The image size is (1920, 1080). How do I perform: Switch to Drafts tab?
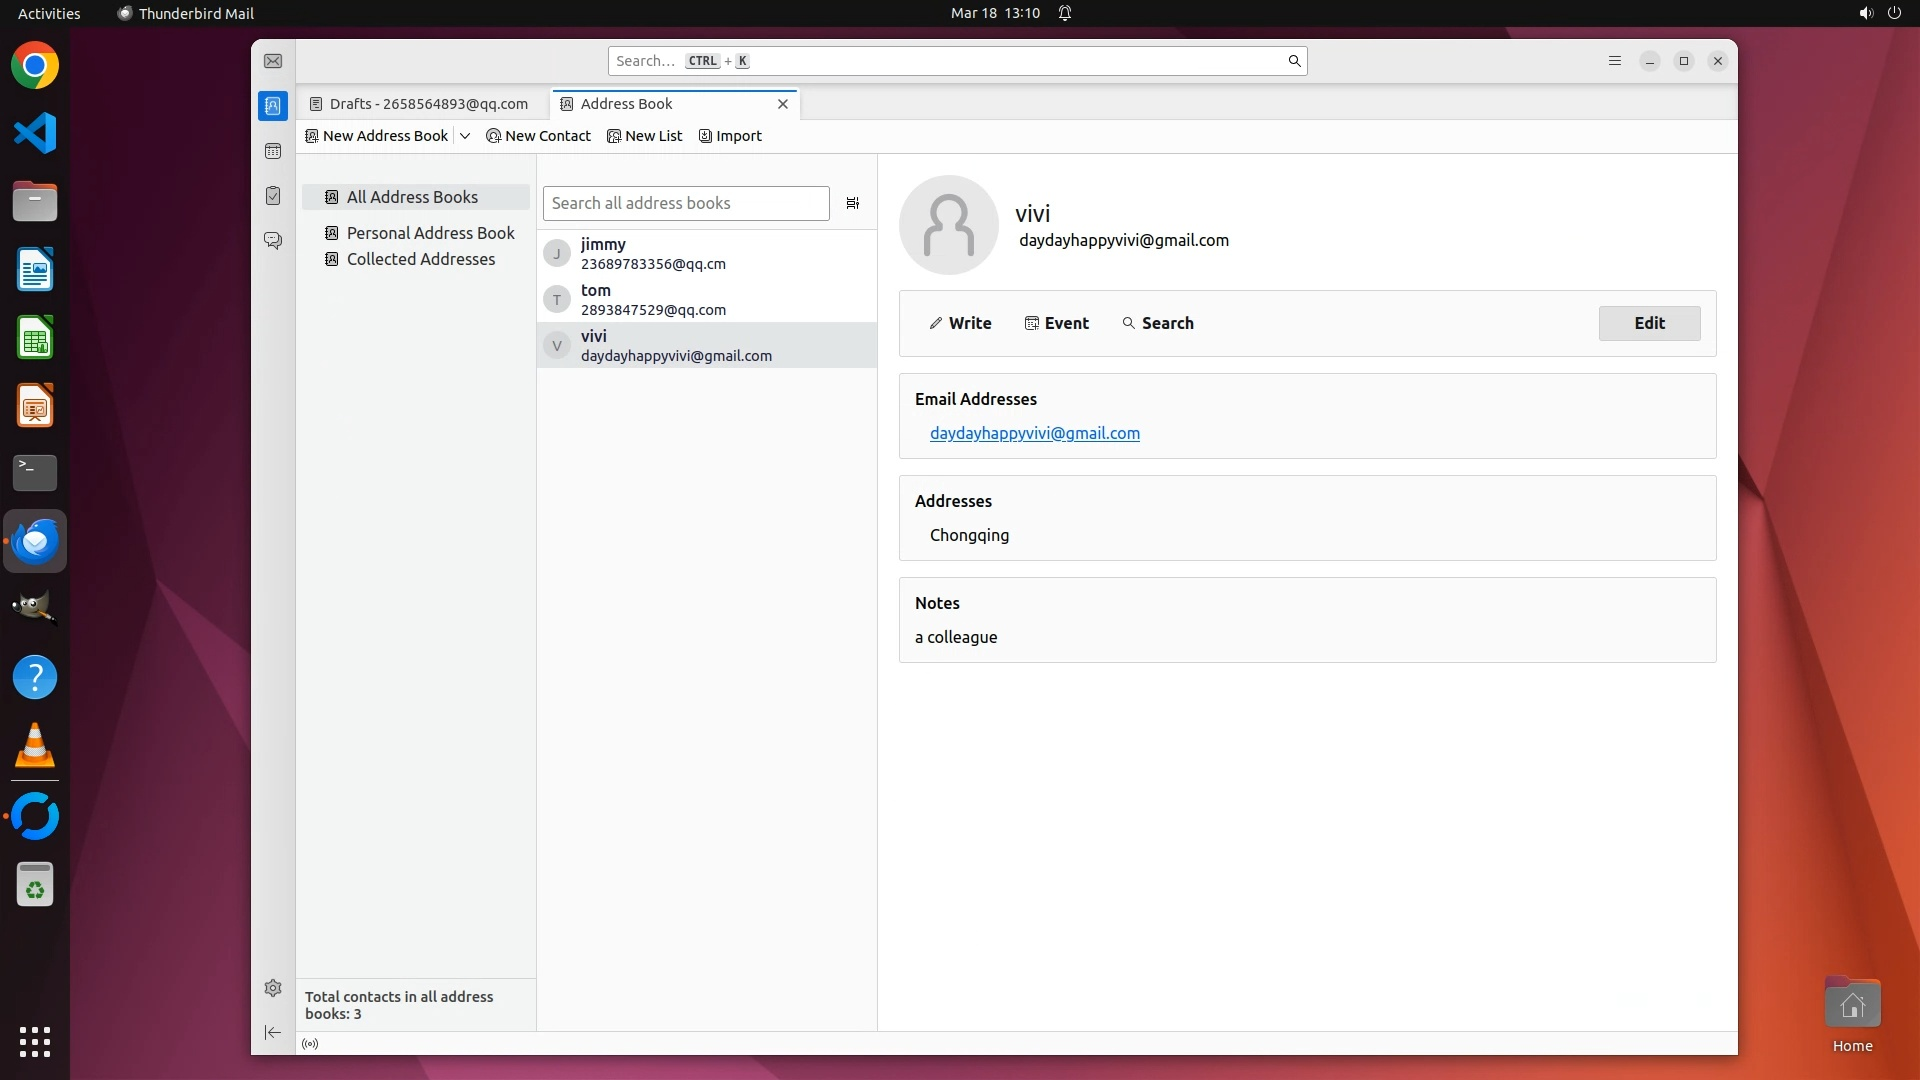click(x=420, y=104)
